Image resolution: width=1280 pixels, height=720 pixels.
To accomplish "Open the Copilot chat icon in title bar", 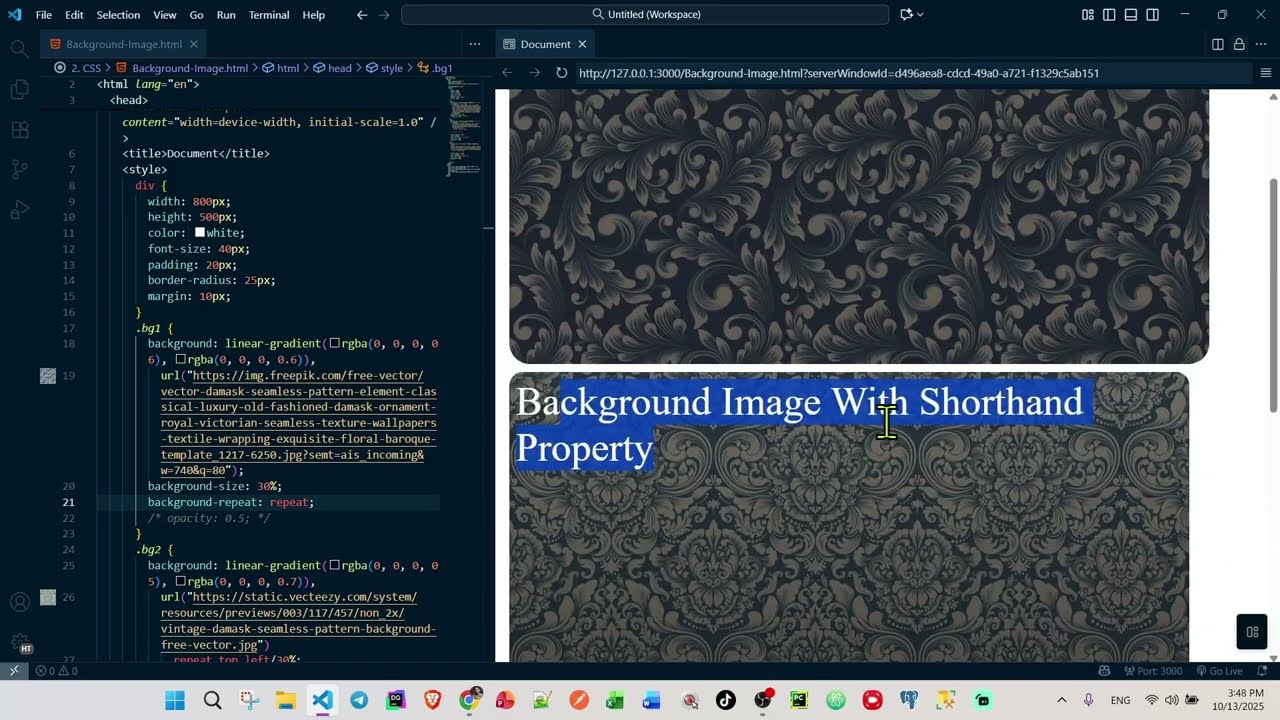I will point(906,15).
